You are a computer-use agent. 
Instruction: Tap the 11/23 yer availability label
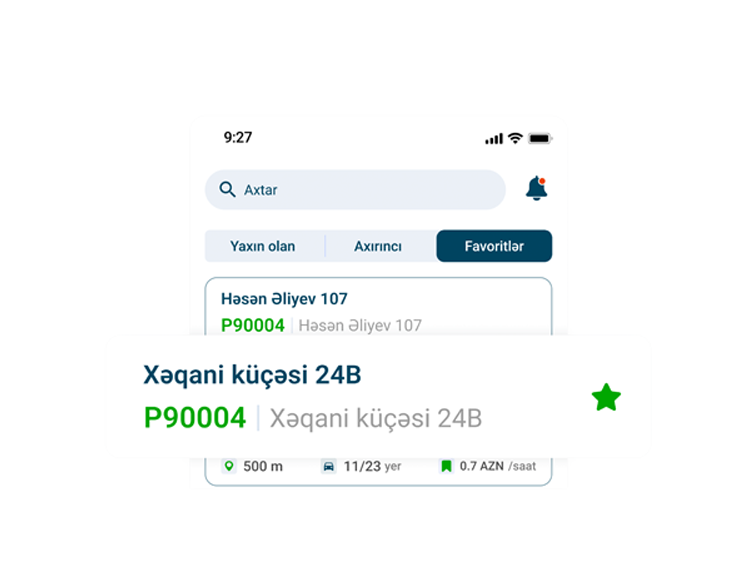pos(373,466)
